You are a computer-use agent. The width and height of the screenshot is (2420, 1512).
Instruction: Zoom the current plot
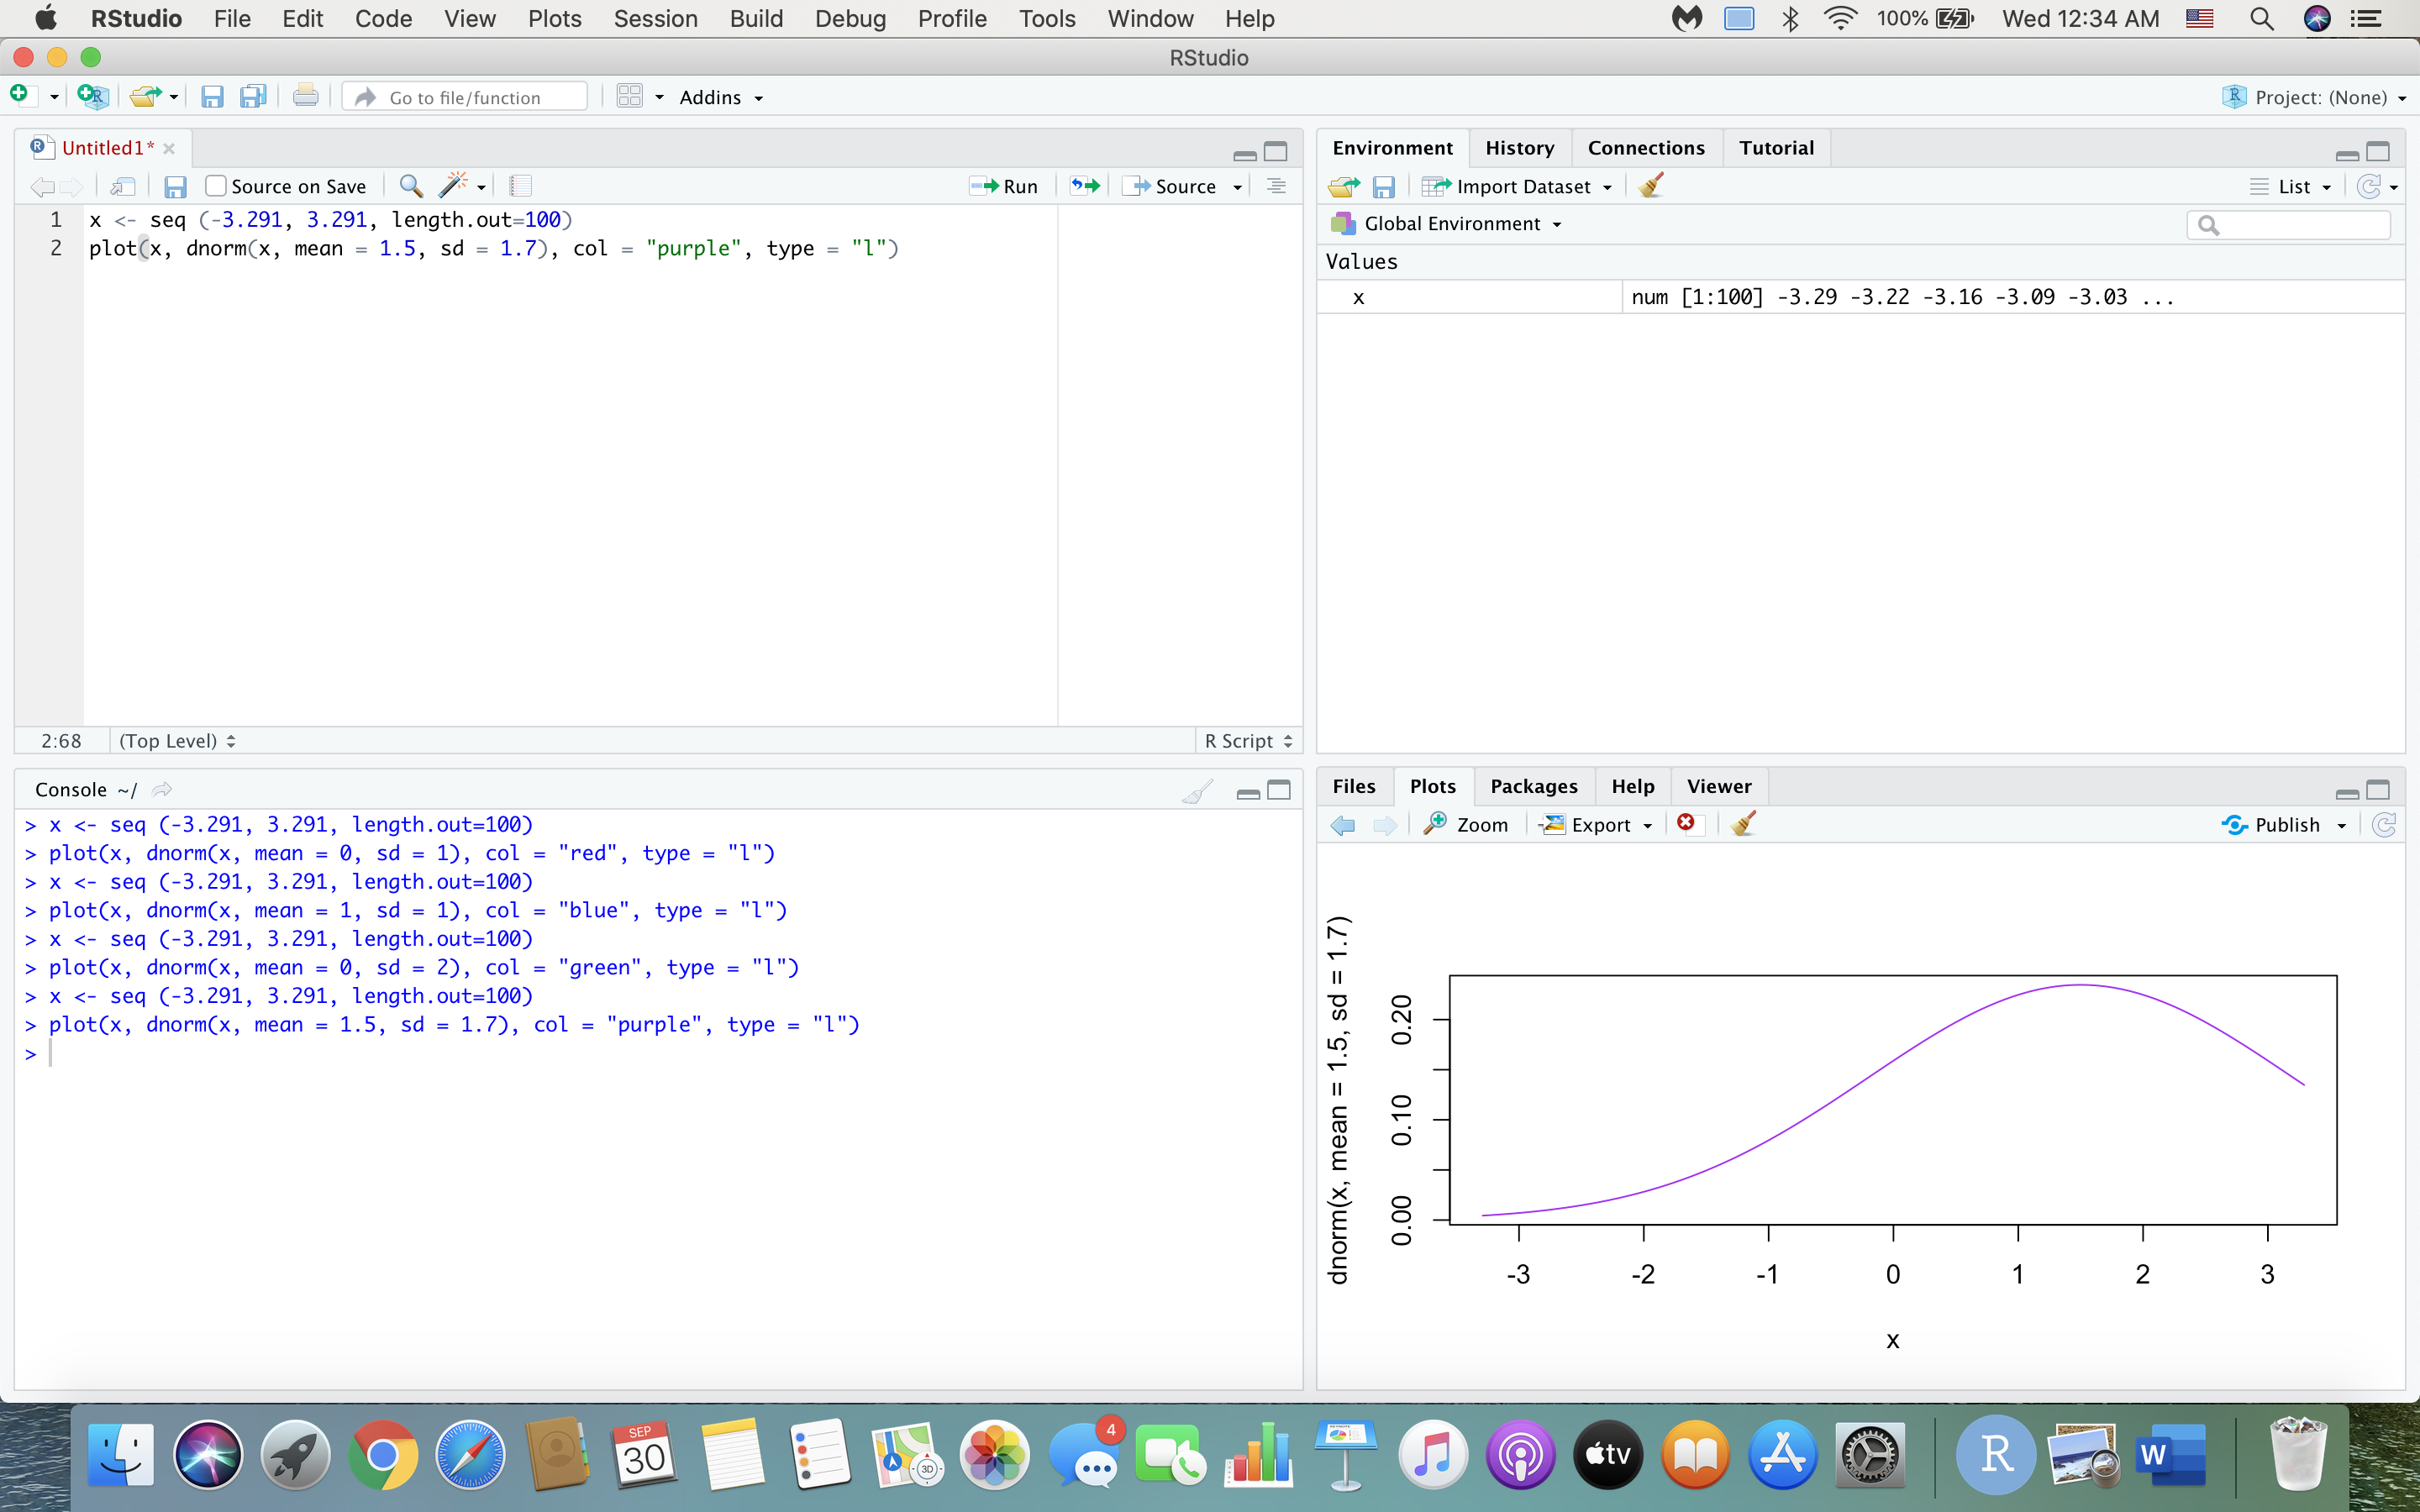[x=1466, y=824]
